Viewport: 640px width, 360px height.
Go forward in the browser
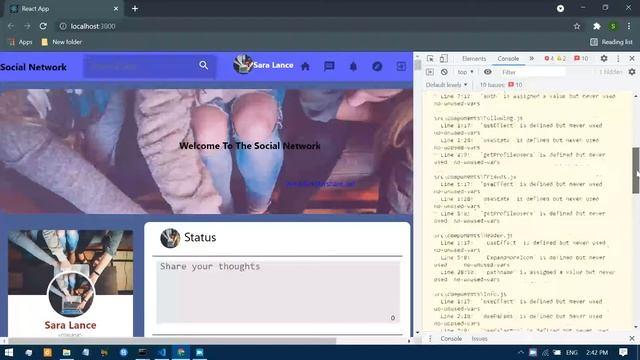tap(27, 26)
